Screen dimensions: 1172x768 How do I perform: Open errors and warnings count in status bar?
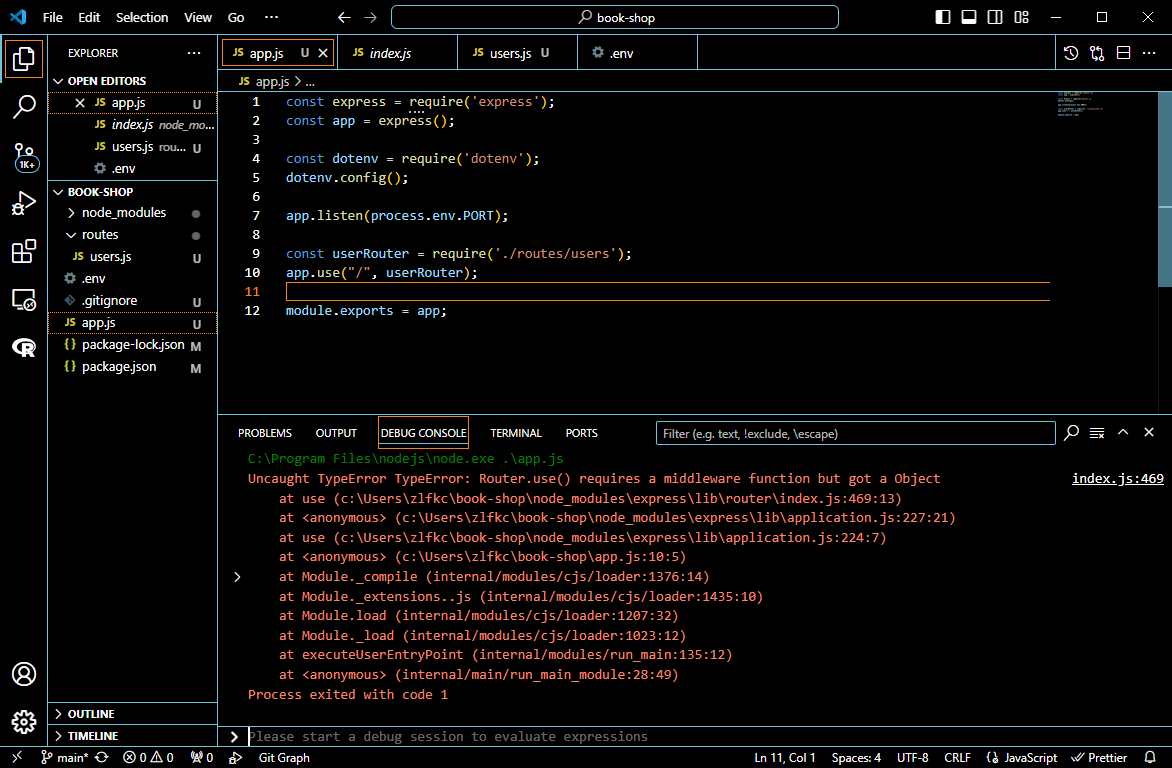148,758
